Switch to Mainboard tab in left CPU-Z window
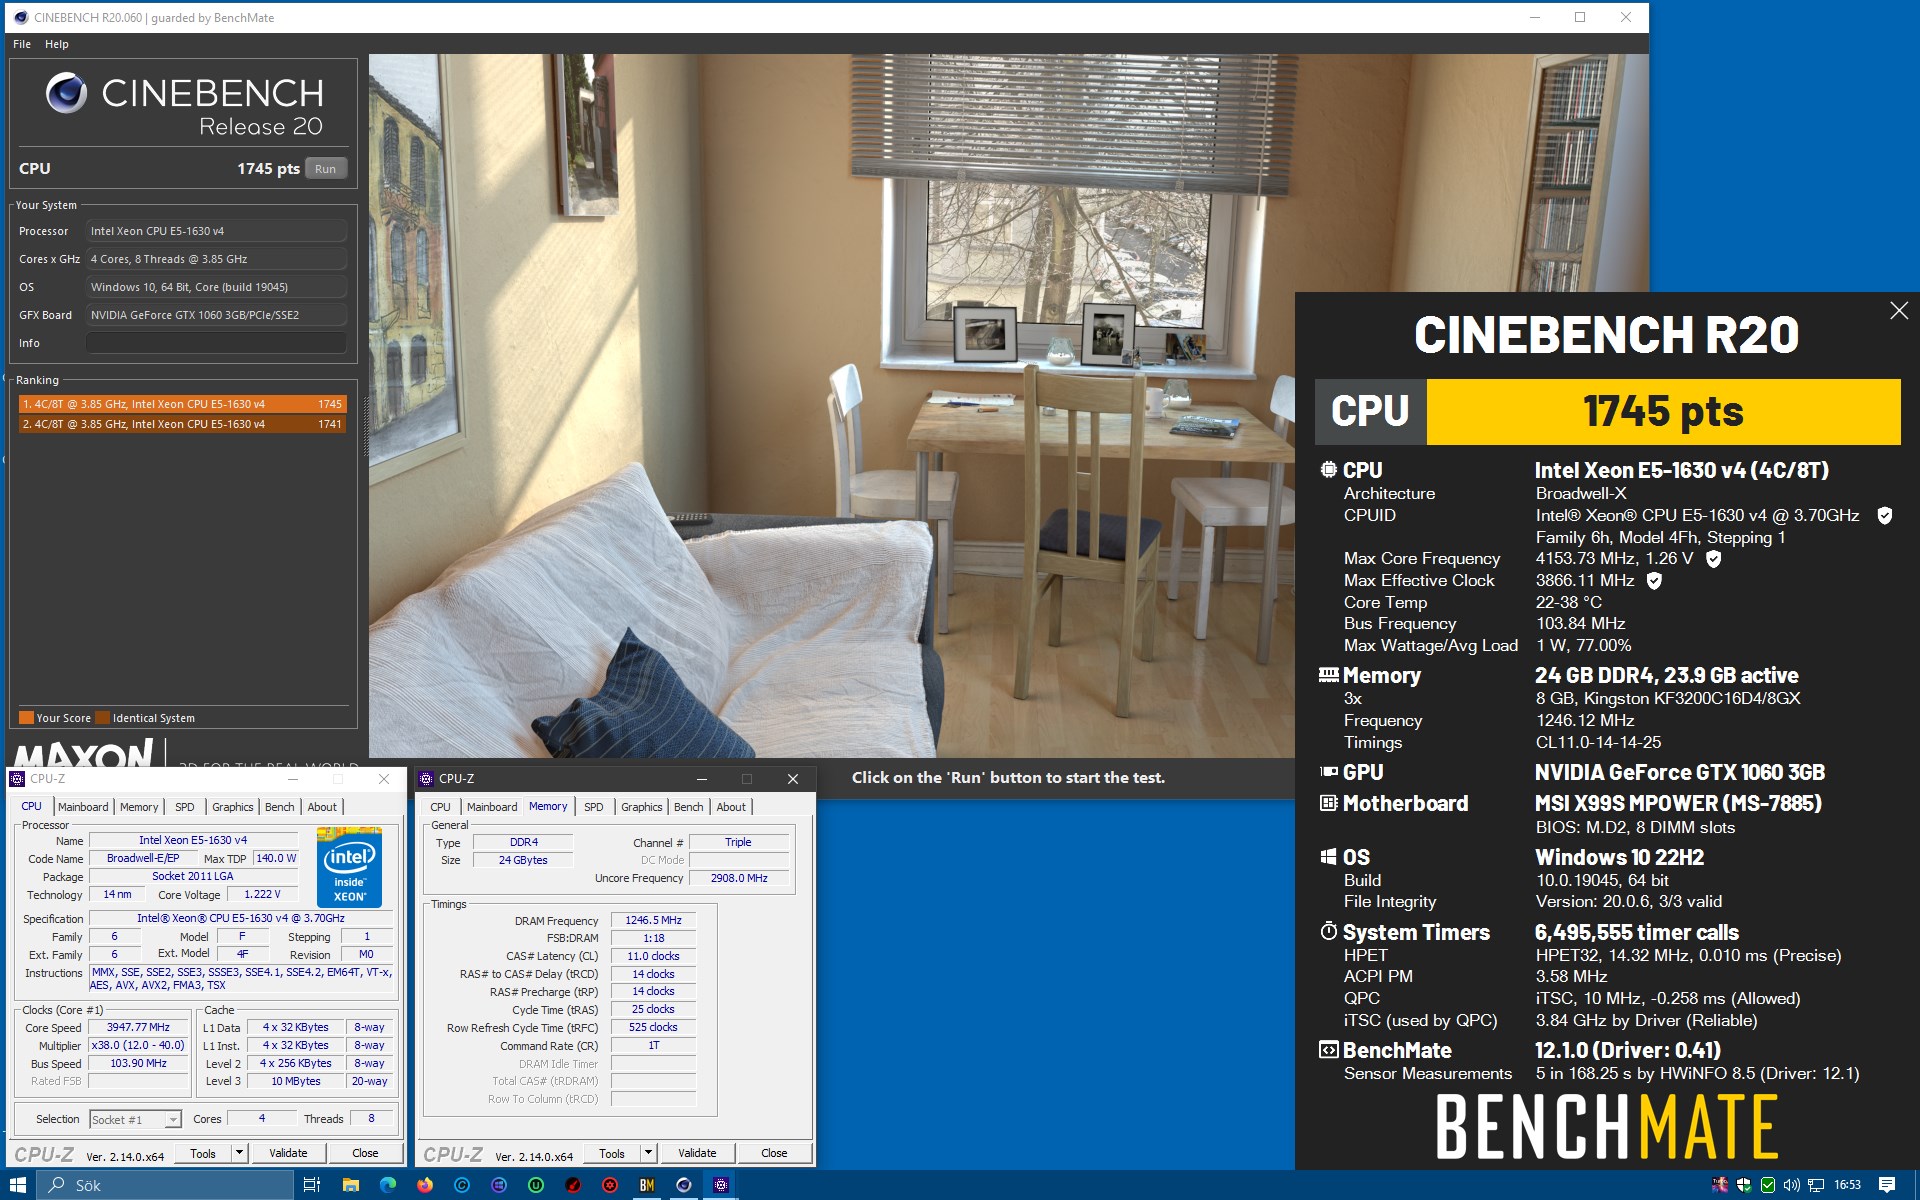This screenshot has width=1920, height=1200. 83,807
